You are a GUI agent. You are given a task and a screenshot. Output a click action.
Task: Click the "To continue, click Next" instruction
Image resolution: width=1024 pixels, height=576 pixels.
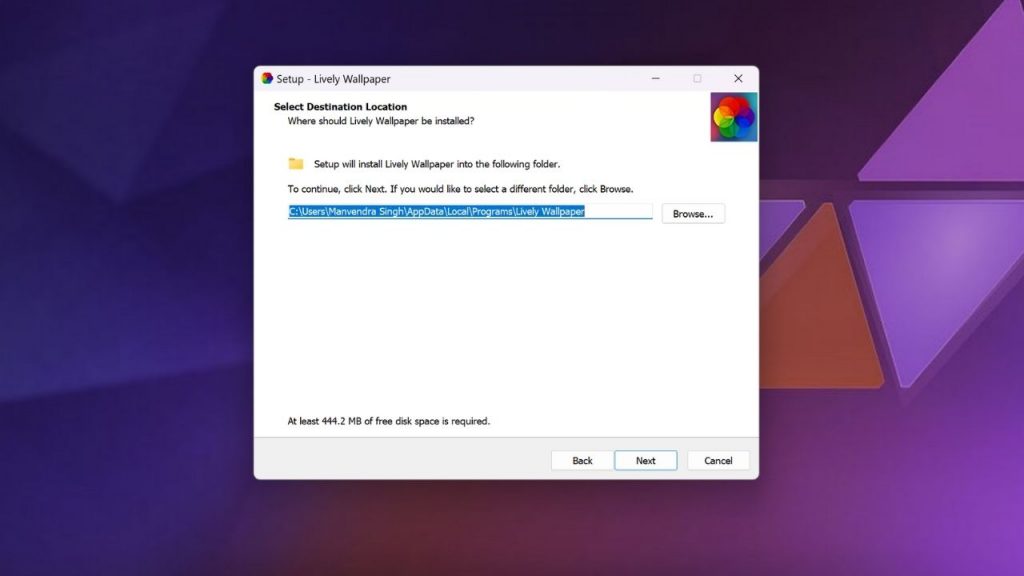point(460,189)
